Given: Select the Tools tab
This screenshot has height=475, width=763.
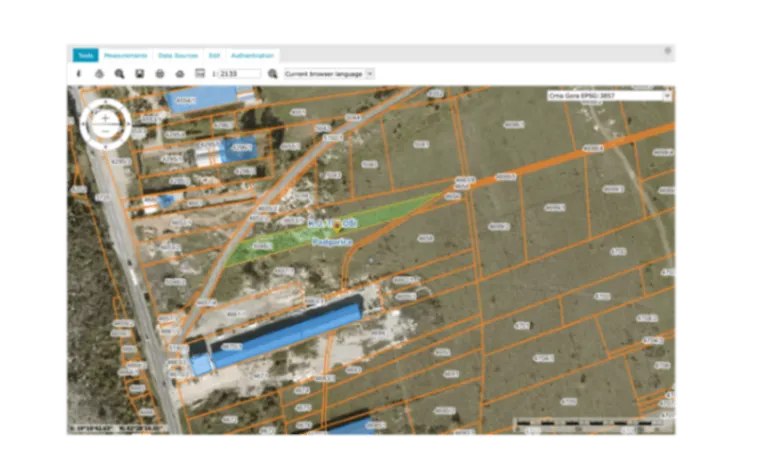Looking at the screenshot, I should click(85, 56).
